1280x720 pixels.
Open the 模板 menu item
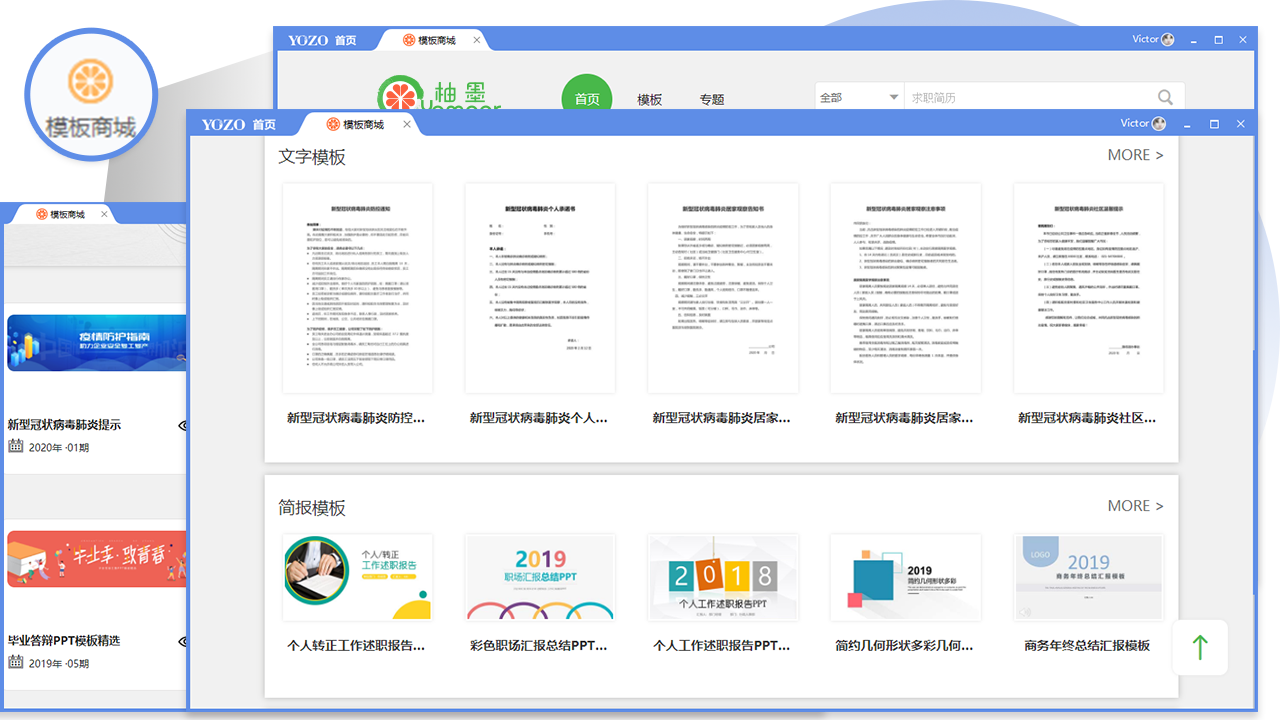pyautogui.click(x=649, y=99)
